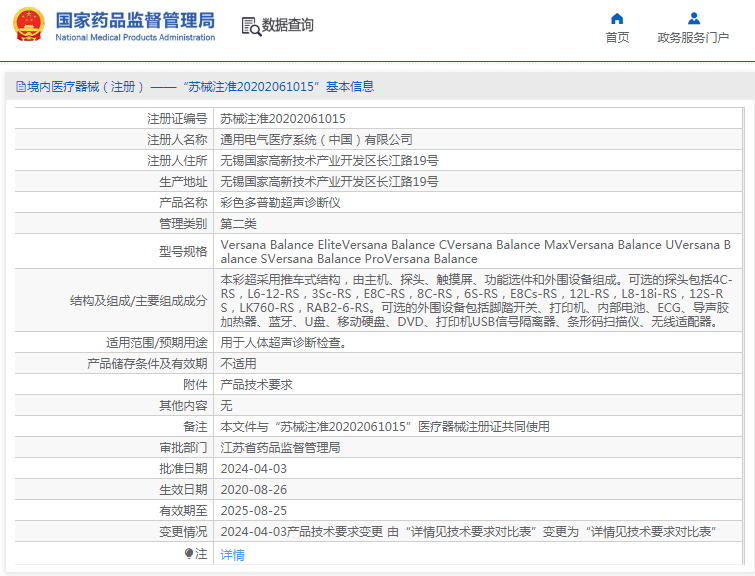The width and height of the screenshot is (755, 576).
Task: Click the 型号规格 row label
Action: 183,252
